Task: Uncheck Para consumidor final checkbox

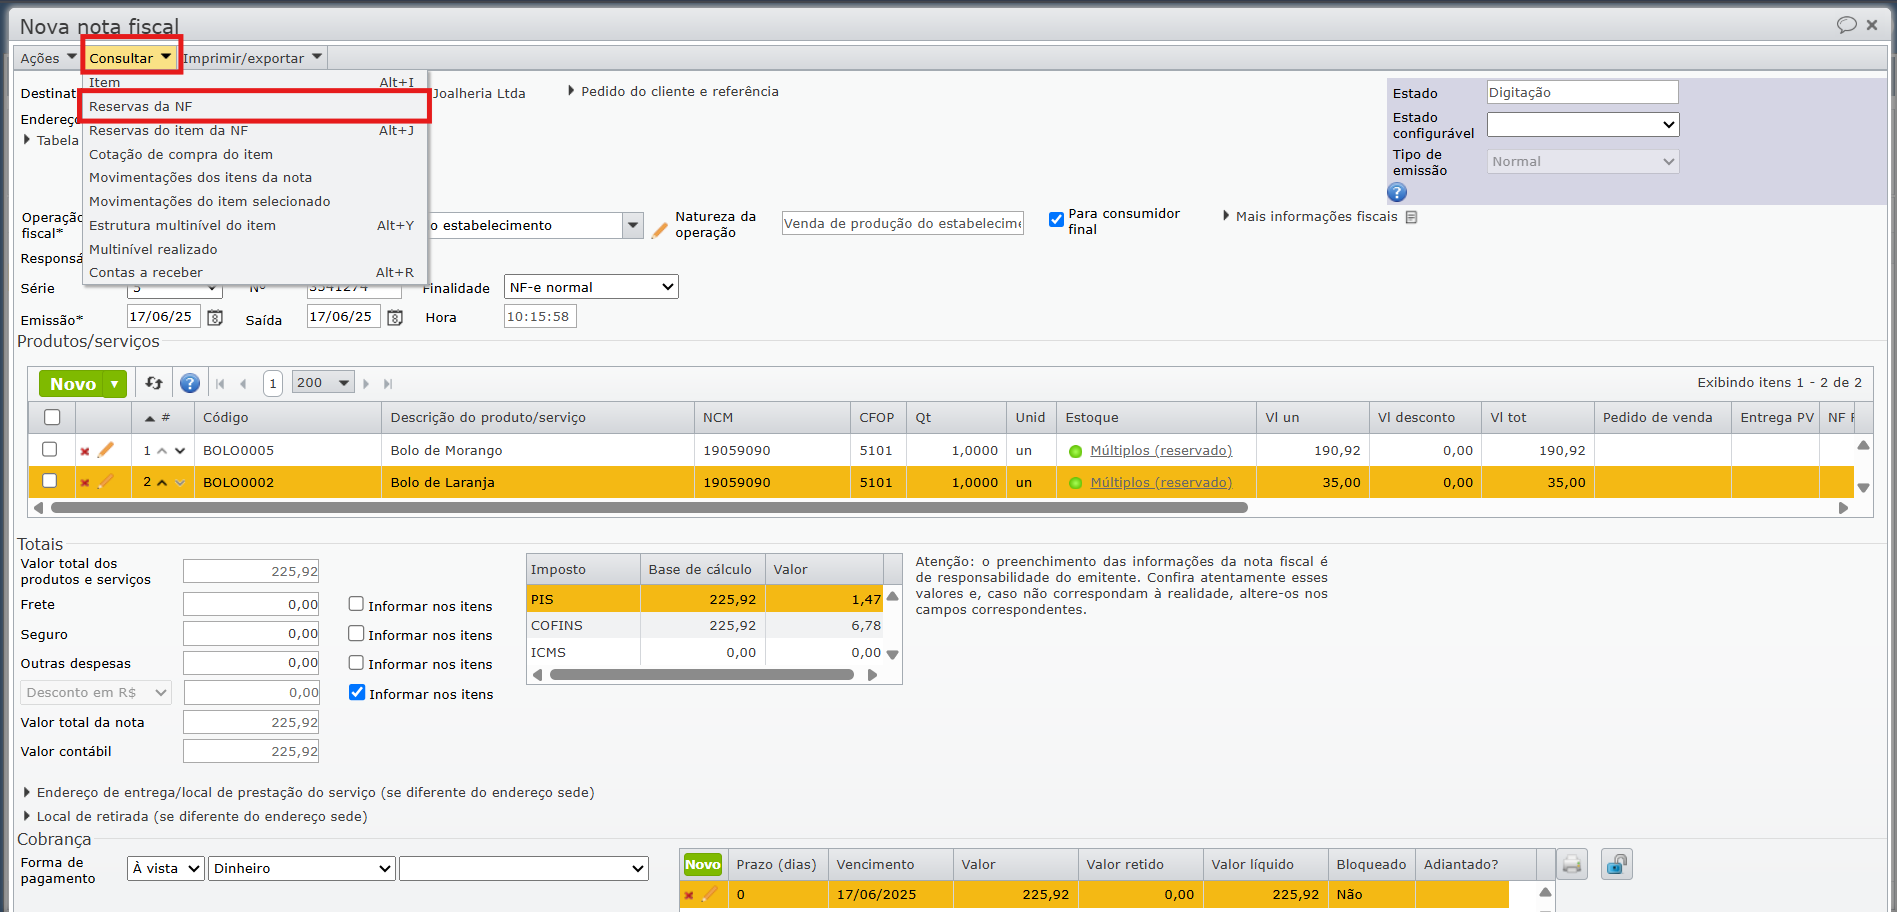Action: (1056, 219)
